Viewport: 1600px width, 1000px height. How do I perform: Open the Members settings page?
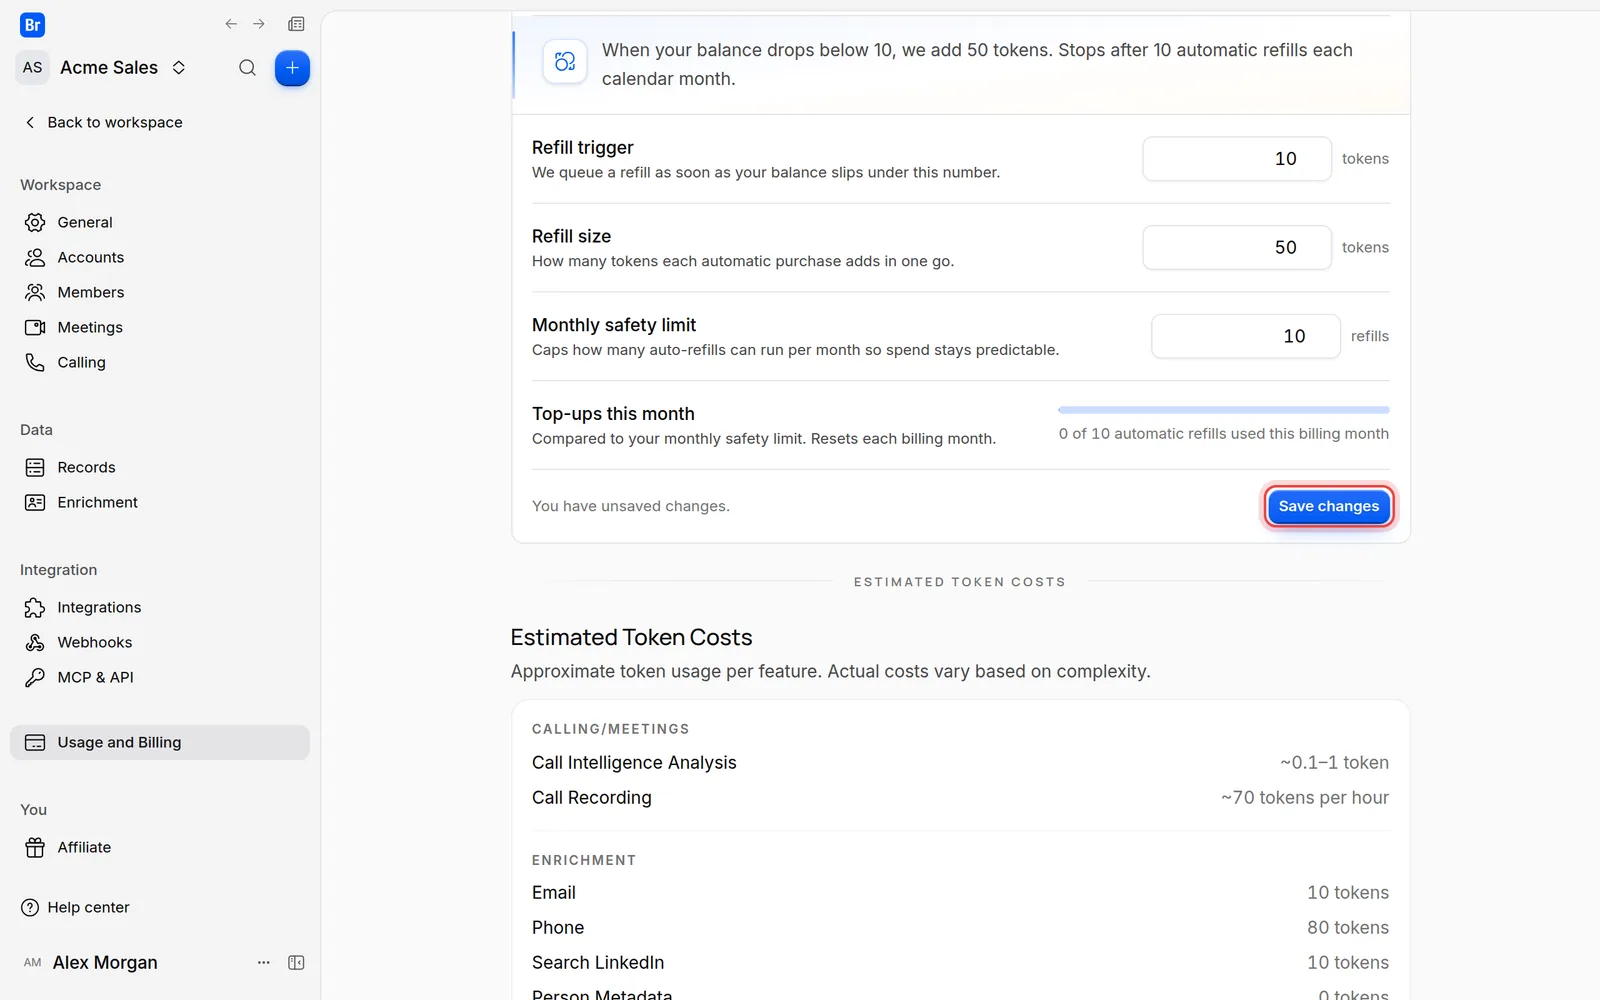[160, 292]
